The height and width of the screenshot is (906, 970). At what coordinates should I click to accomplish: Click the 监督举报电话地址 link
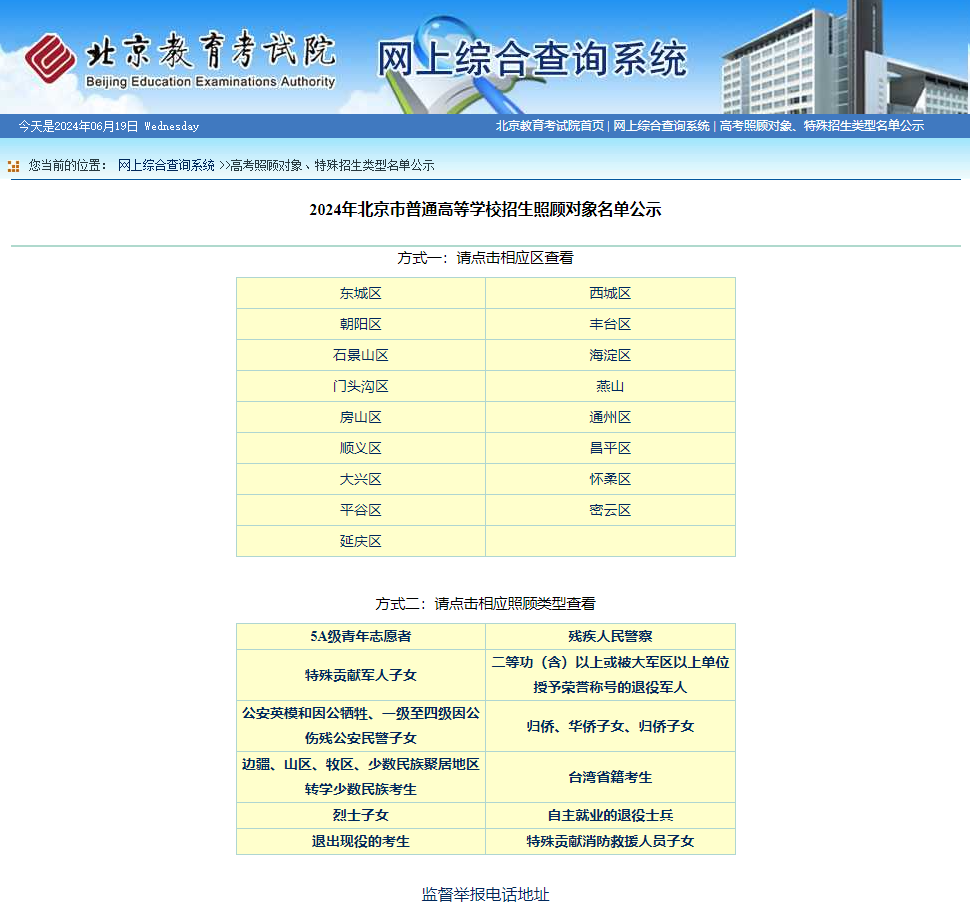pos(485,894)
